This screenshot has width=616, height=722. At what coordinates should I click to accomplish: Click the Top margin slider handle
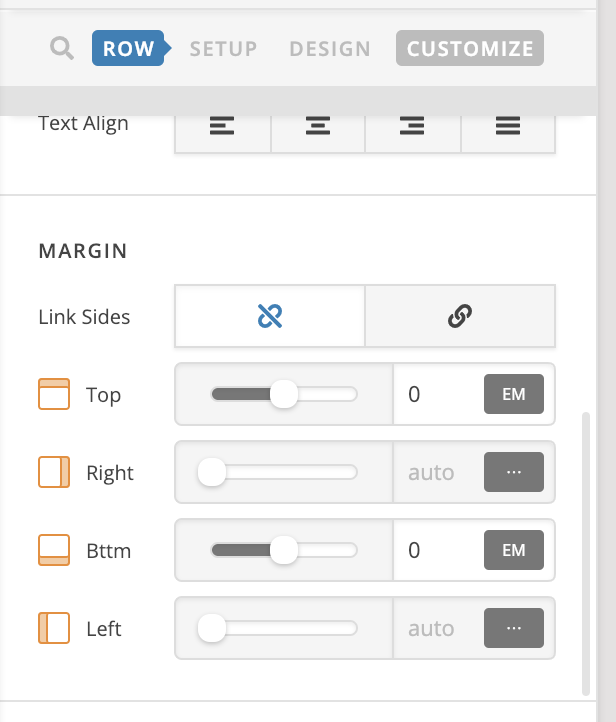284,394
